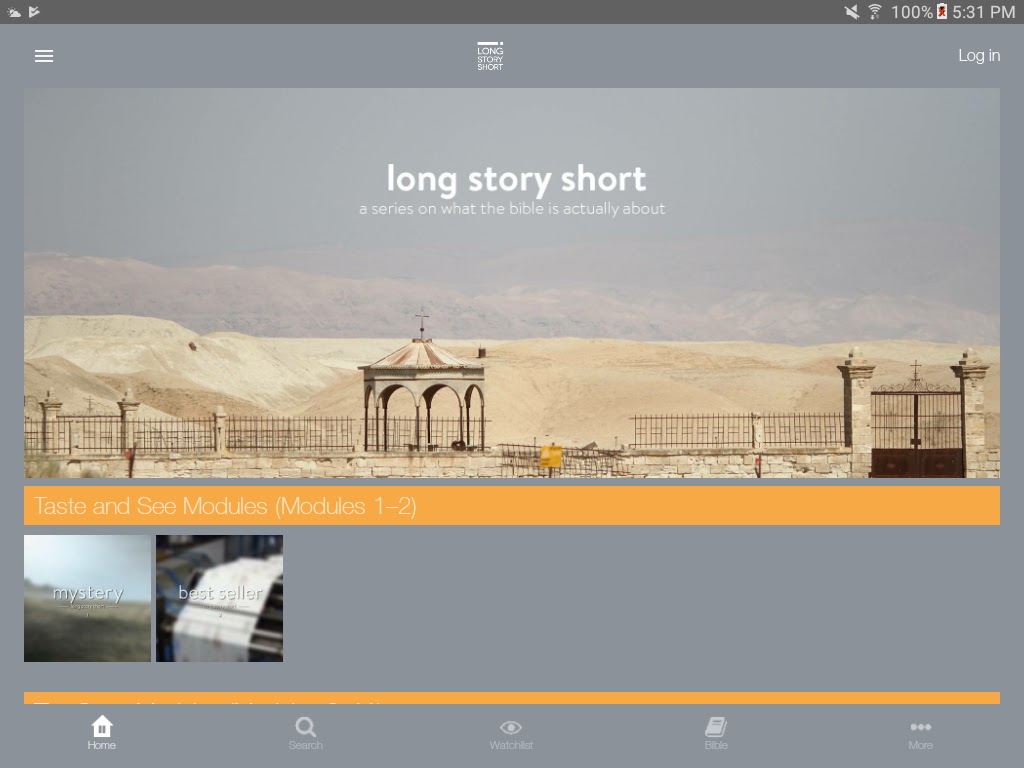The height and width of the screenshot is (768, 1024).
Task: Tap the Wi-Fi status icon
Action: click(875, 12)
